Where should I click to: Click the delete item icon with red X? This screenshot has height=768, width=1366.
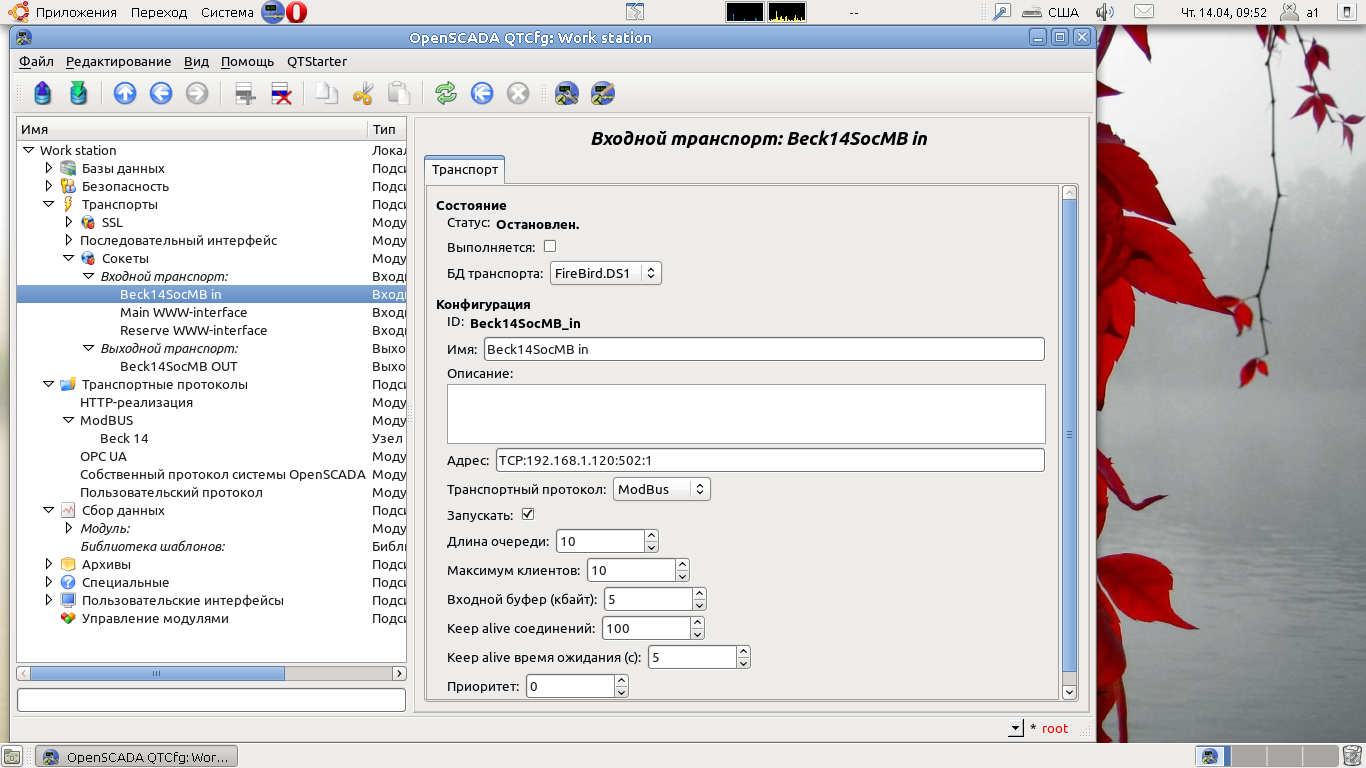(x=282, y=93)
